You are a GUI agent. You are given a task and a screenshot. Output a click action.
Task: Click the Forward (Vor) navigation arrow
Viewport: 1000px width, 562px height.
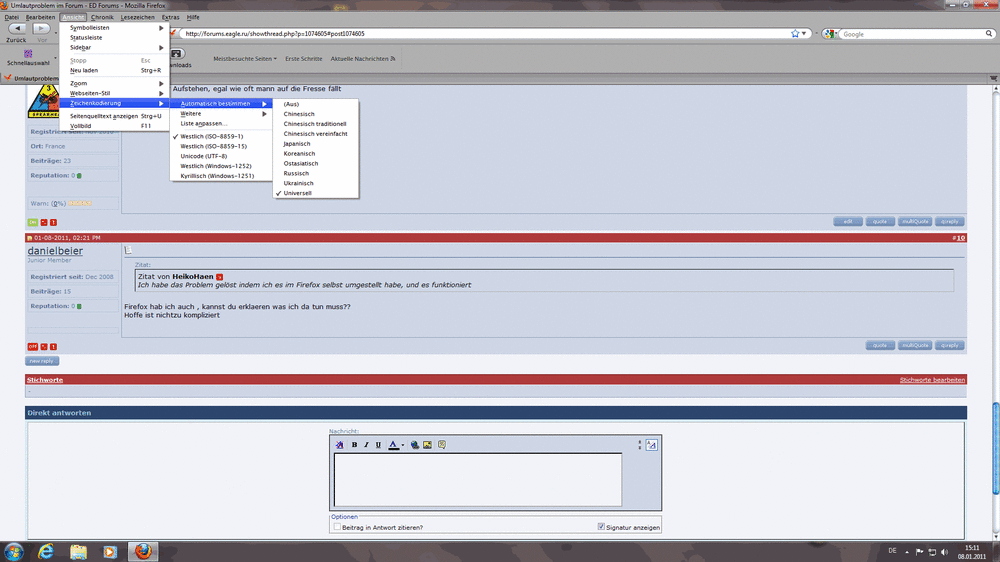click(x=41, y=29)
